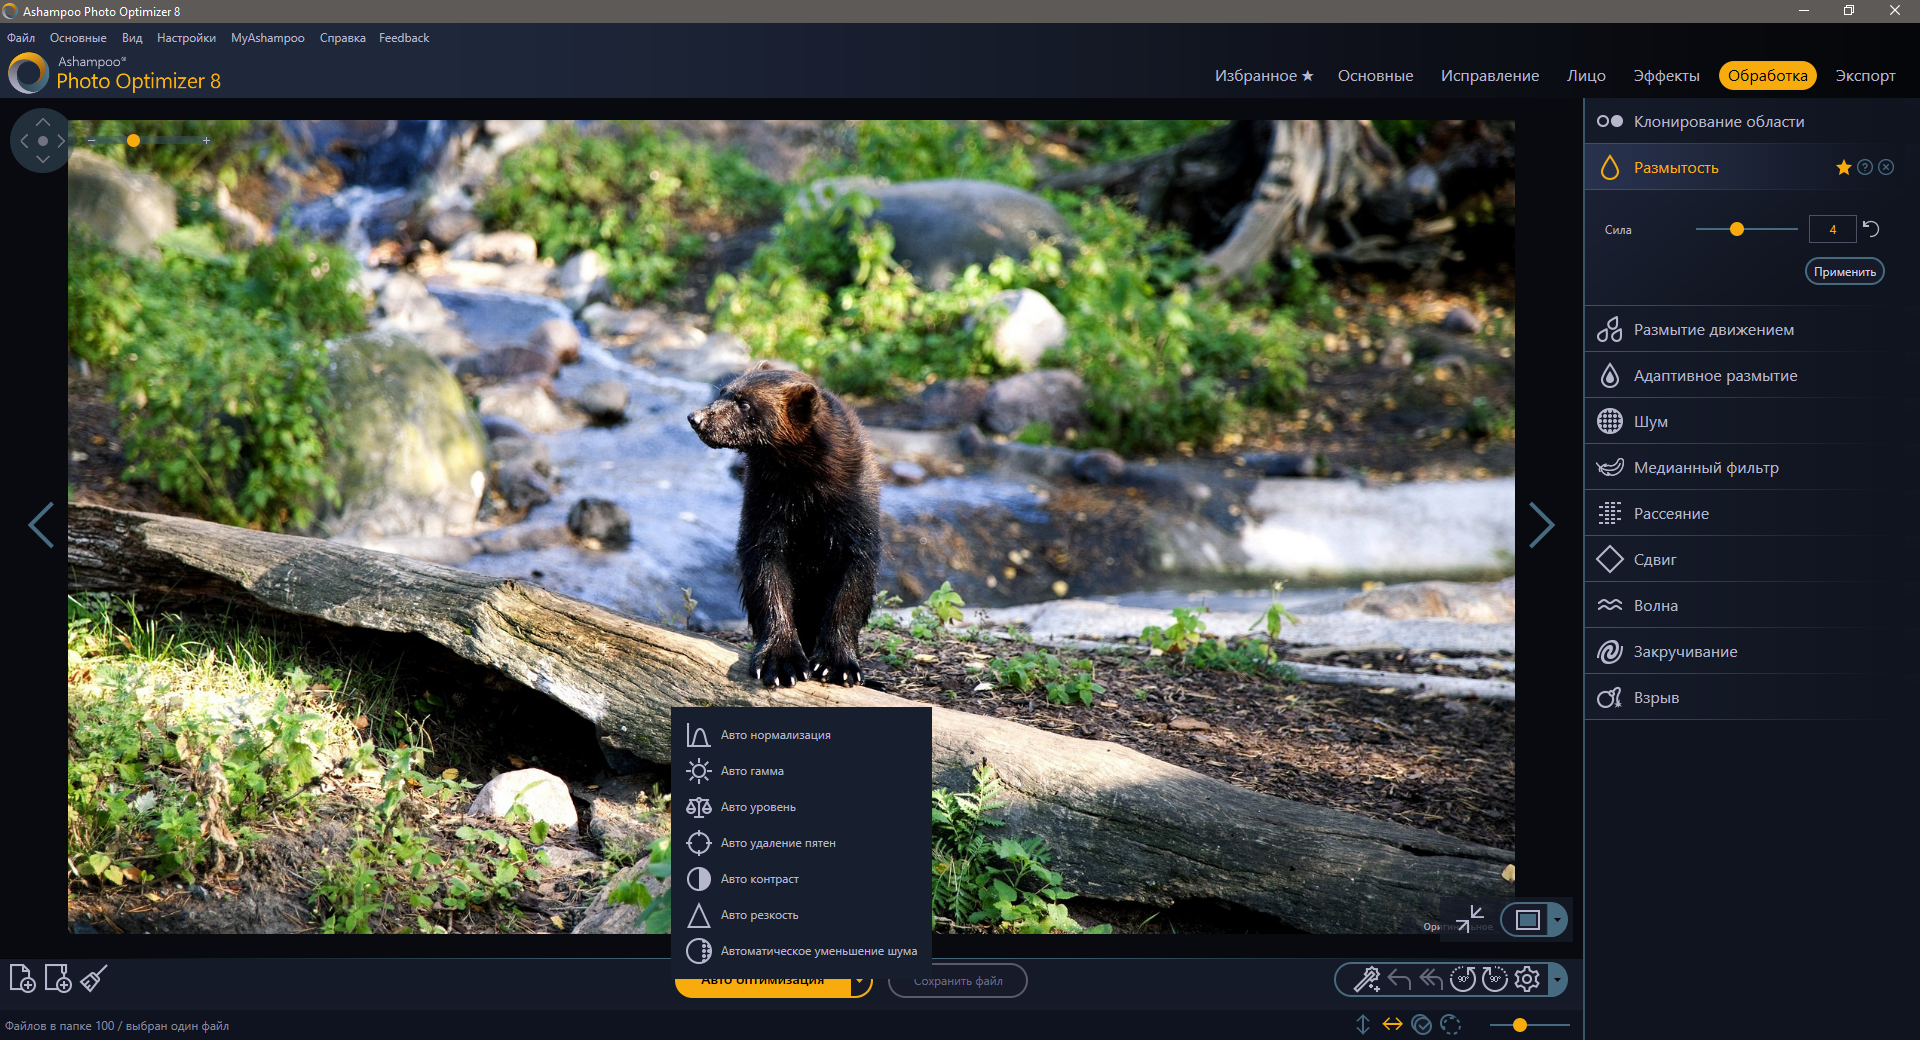Viewport: 1920px width, 1040px height.
Task: Click the Применить button
Action: (1844, 272)
